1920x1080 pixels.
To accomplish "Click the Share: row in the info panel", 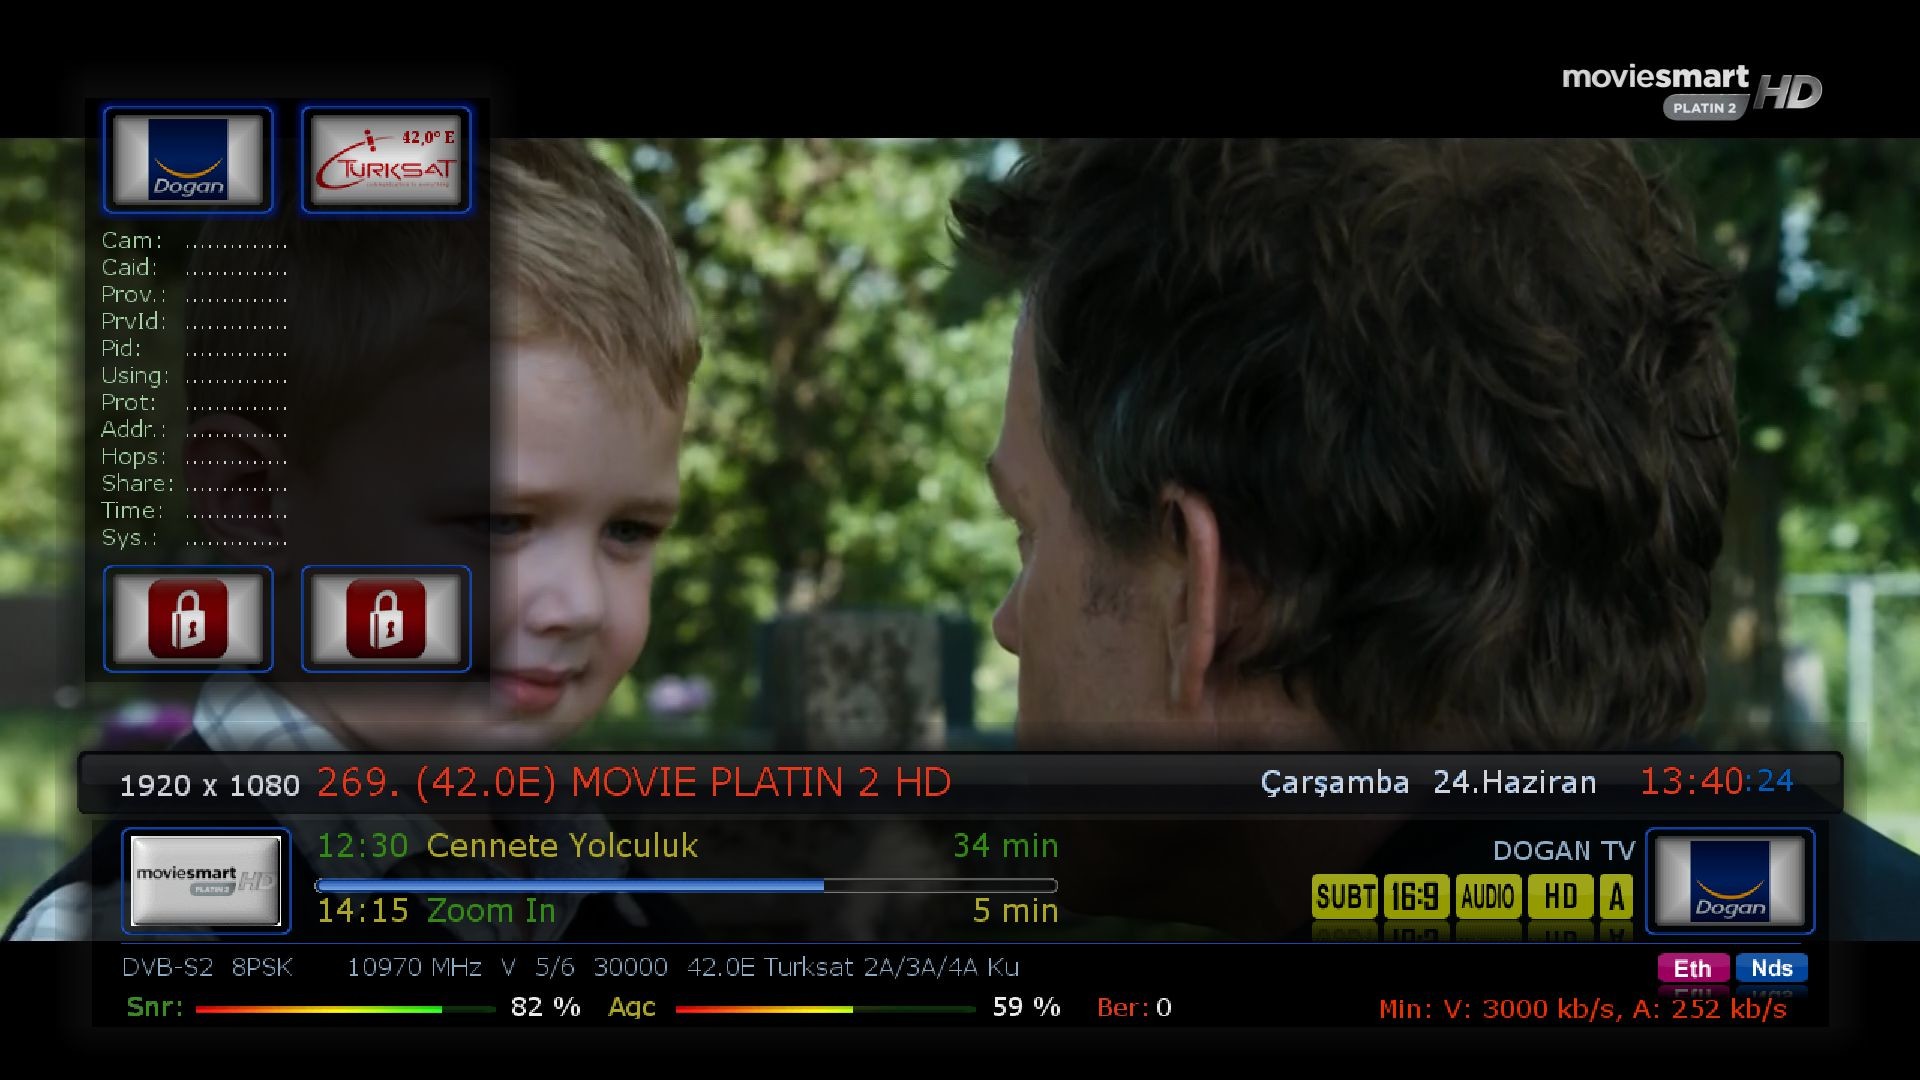I will pyautogui.click(x=194, y=484).
